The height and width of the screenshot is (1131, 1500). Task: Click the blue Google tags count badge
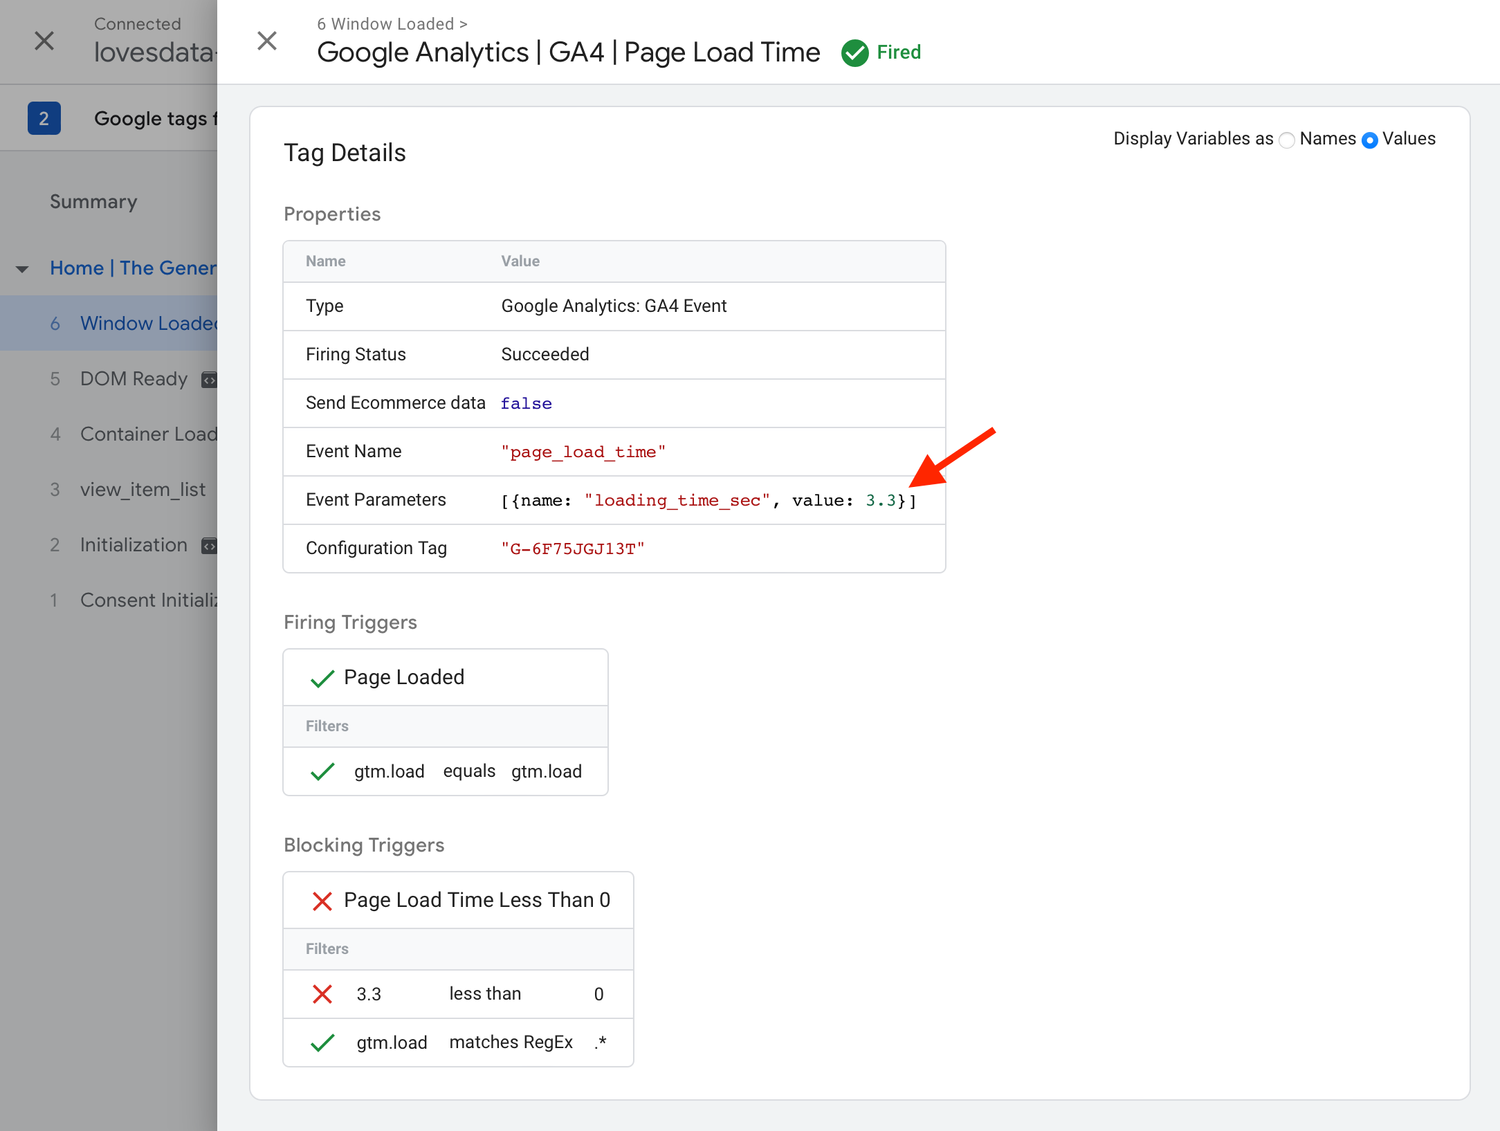[44, 119]
